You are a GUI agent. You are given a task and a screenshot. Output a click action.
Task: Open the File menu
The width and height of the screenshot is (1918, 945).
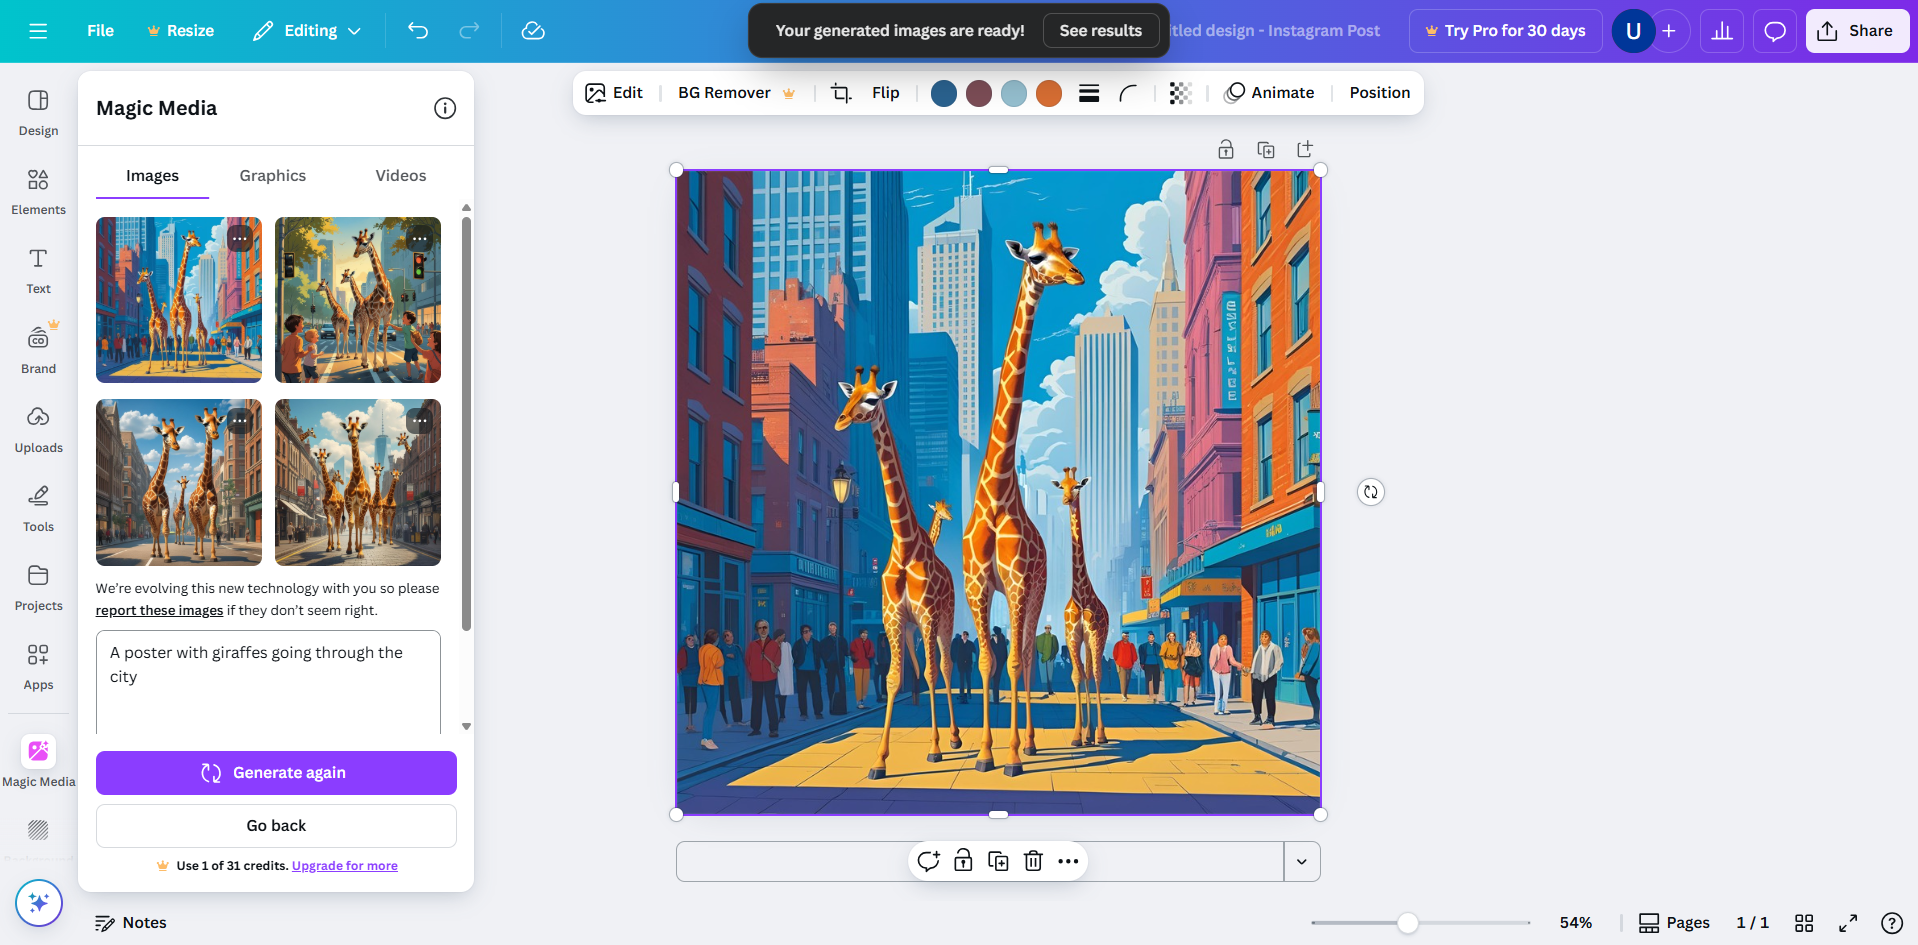pos(100,30)
